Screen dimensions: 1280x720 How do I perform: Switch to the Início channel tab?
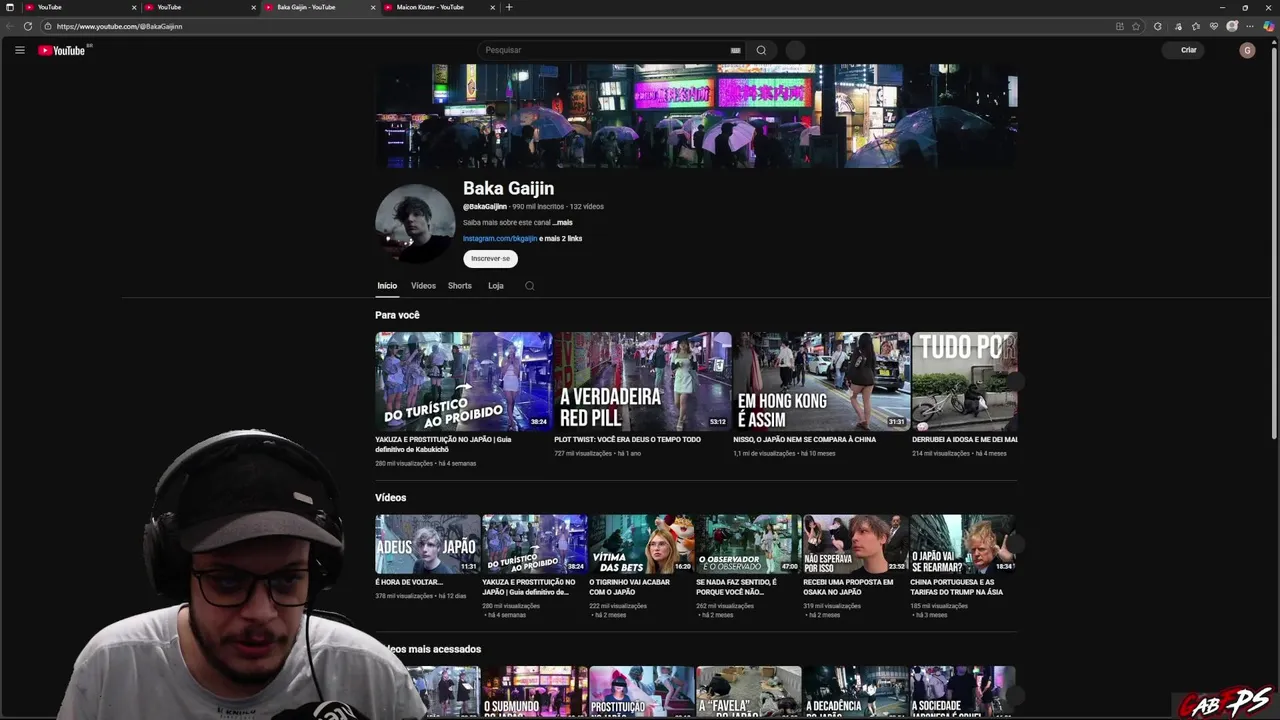(x=387, y=286)
